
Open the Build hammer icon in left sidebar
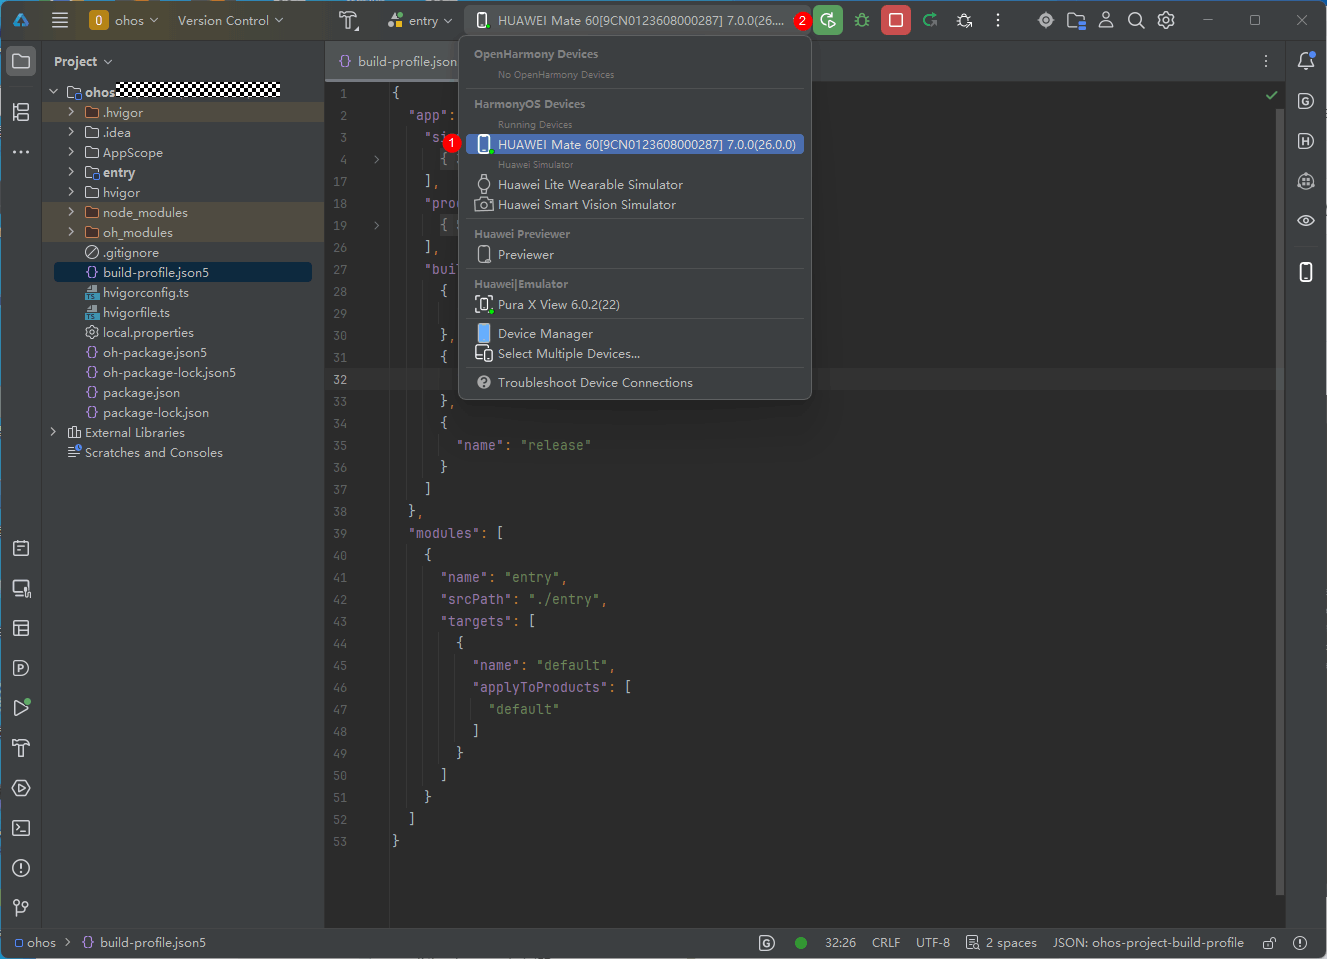pyautogui.click(x=21, y=748)
